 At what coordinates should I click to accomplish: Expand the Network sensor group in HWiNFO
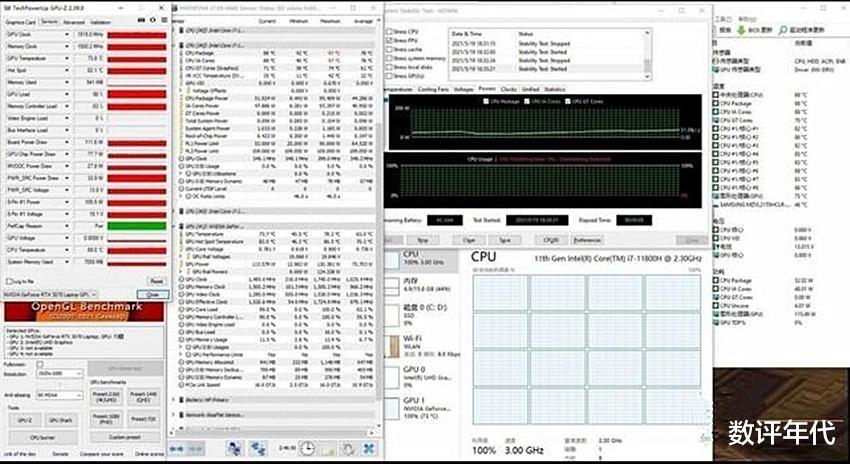[x=174, y=414]
